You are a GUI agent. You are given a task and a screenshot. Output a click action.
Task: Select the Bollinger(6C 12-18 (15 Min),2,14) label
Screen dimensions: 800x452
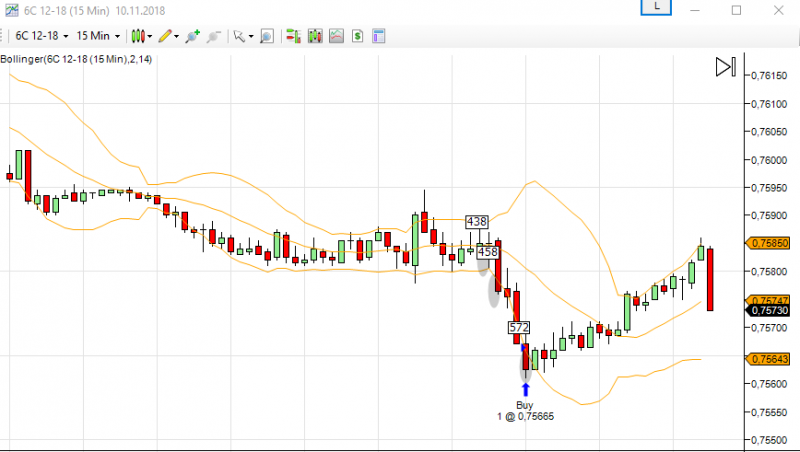pyautogui.click(x=76, y=59)
